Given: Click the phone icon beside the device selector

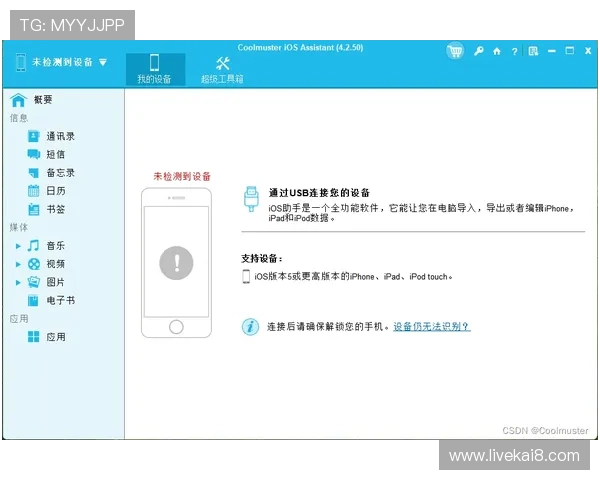Looking at the screenshot, I should pyautogui.click(x=21, y=62).
